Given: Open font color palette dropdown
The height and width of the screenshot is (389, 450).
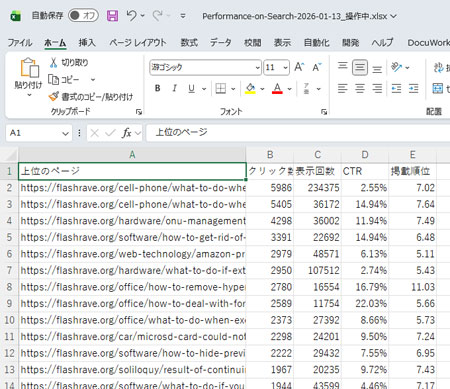Looking at the screenshot, I should (290, 89).
